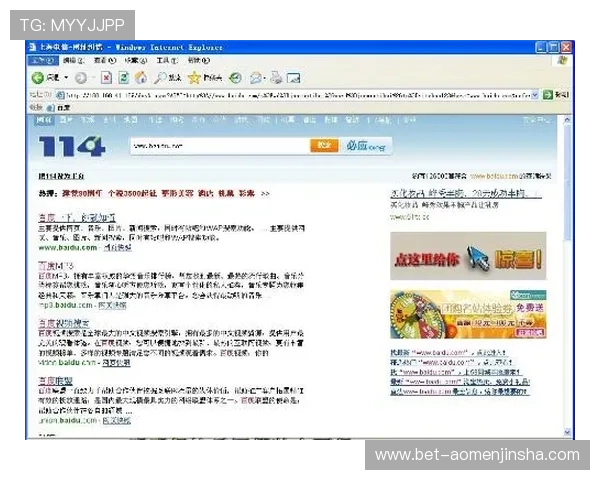Click the top right sponsored text ad headline
The width and height of the screenshot is (600, 480).
coord(466,193)
